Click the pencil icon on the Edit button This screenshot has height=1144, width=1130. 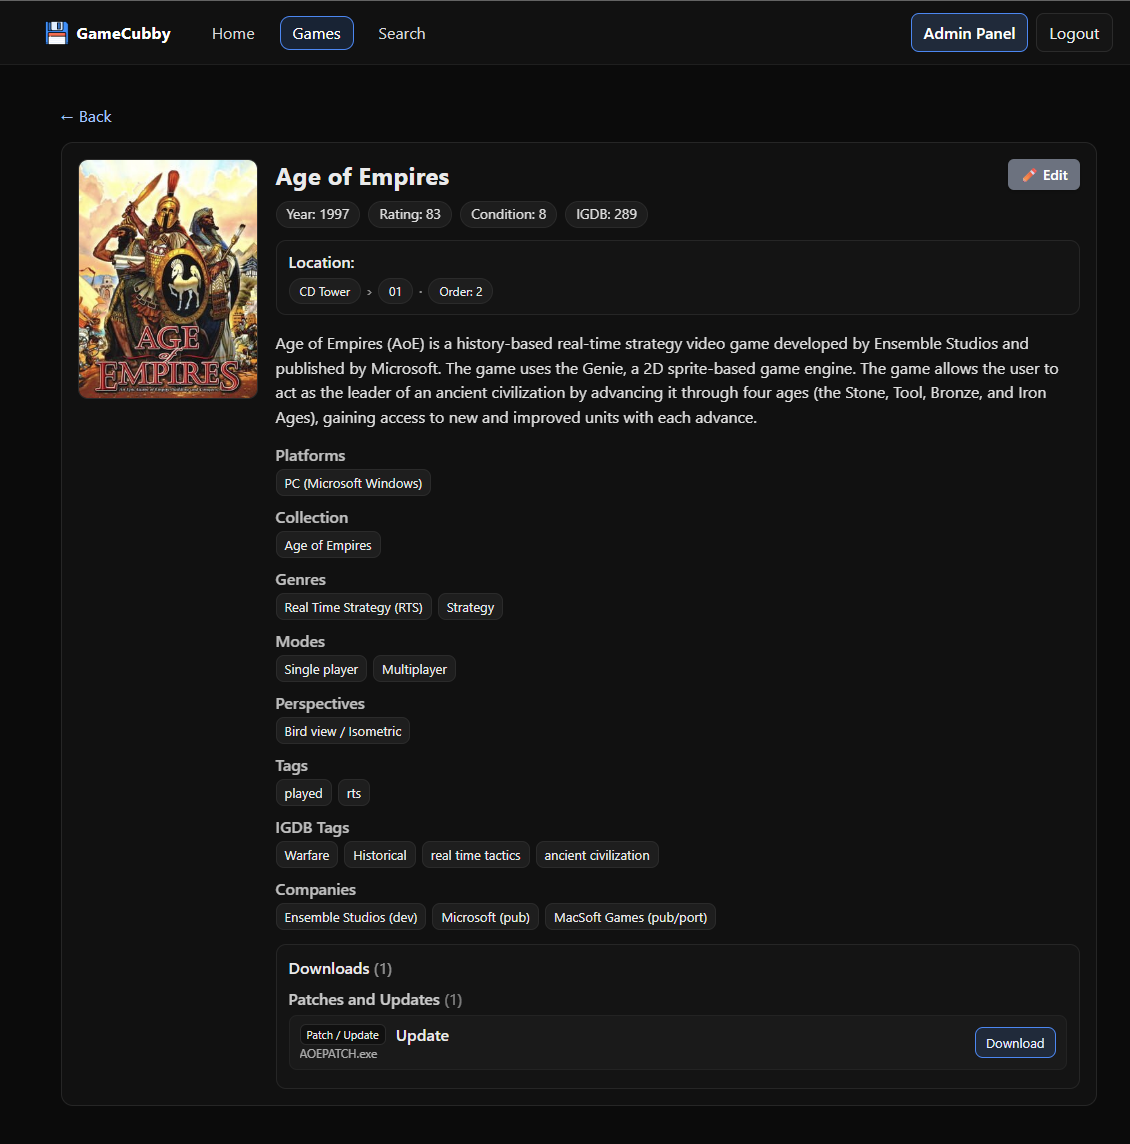1029,174
